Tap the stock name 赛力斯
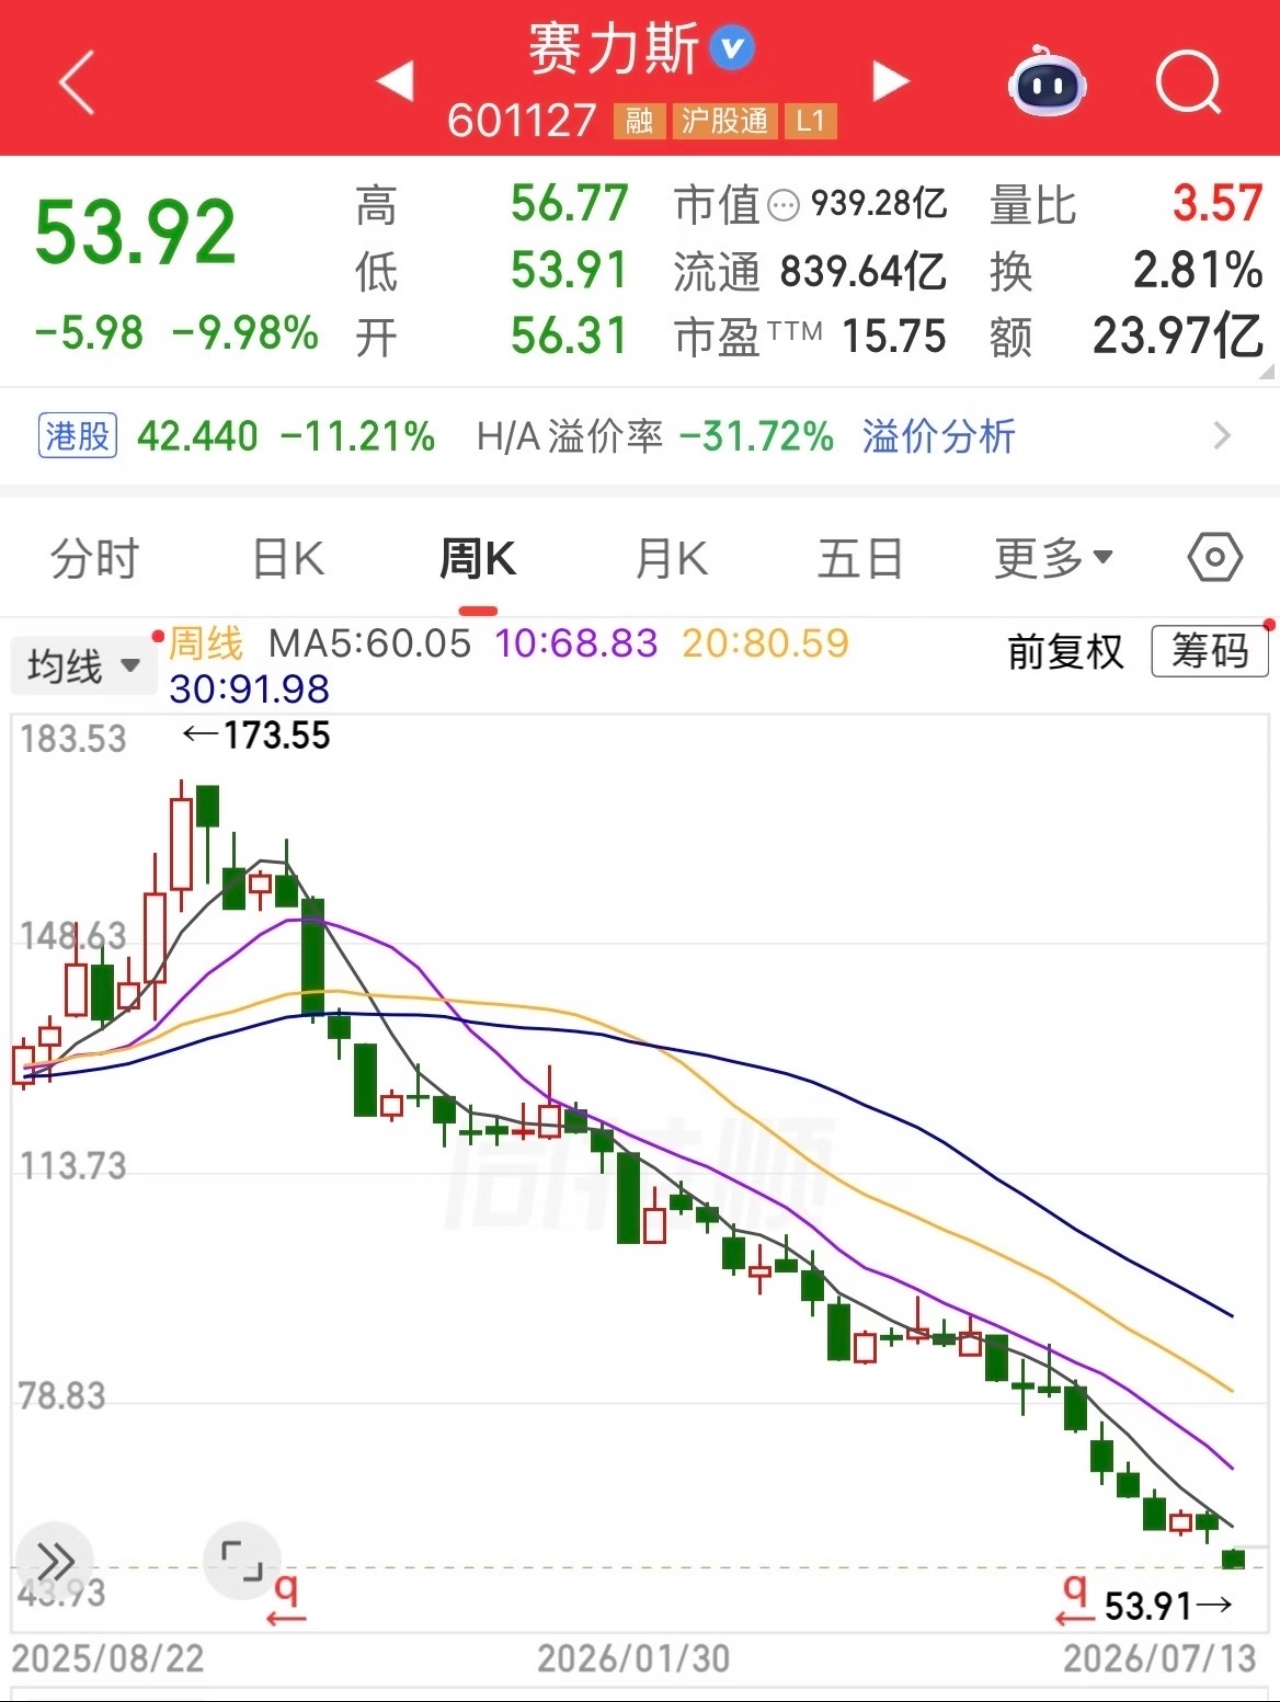This screenshot has width=1280, height=1702. [x=613, y=49]
